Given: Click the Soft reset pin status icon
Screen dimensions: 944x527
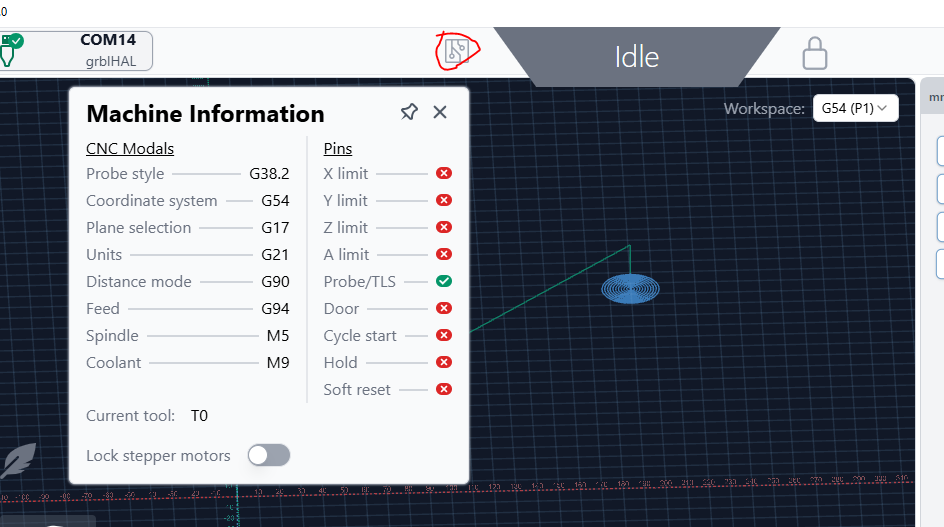Looking at the screenshot, I should (x=444, y=390).
